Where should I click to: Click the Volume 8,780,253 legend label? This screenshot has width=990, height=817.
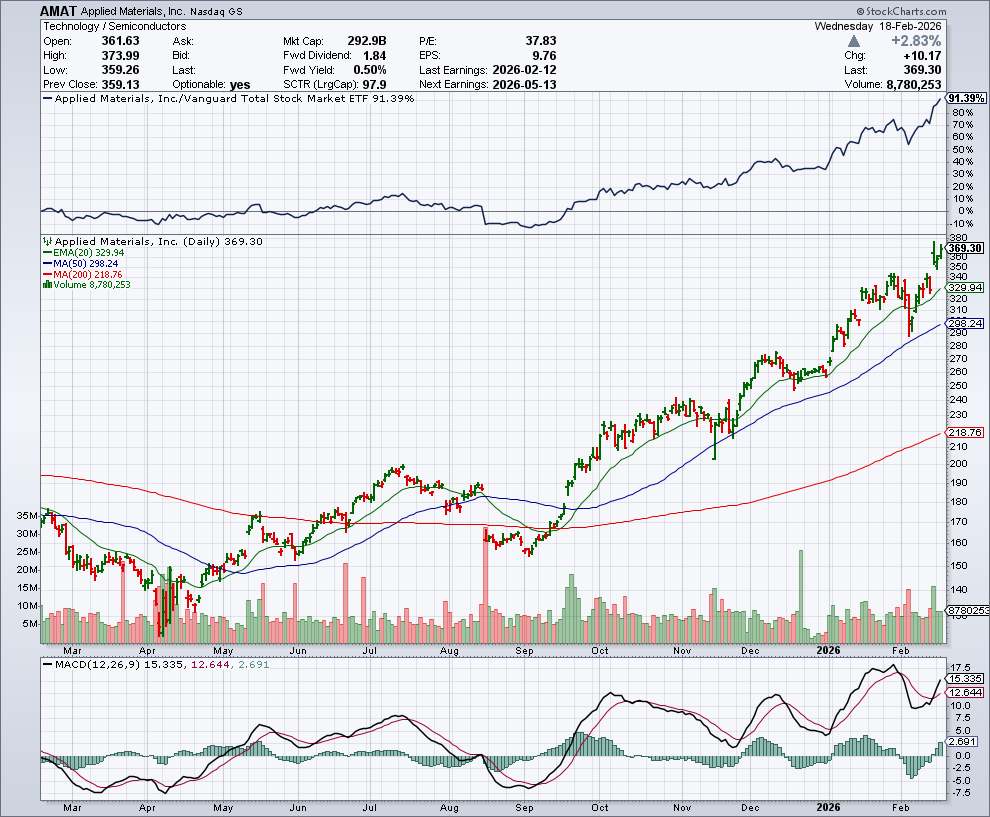tap(92, 285)
